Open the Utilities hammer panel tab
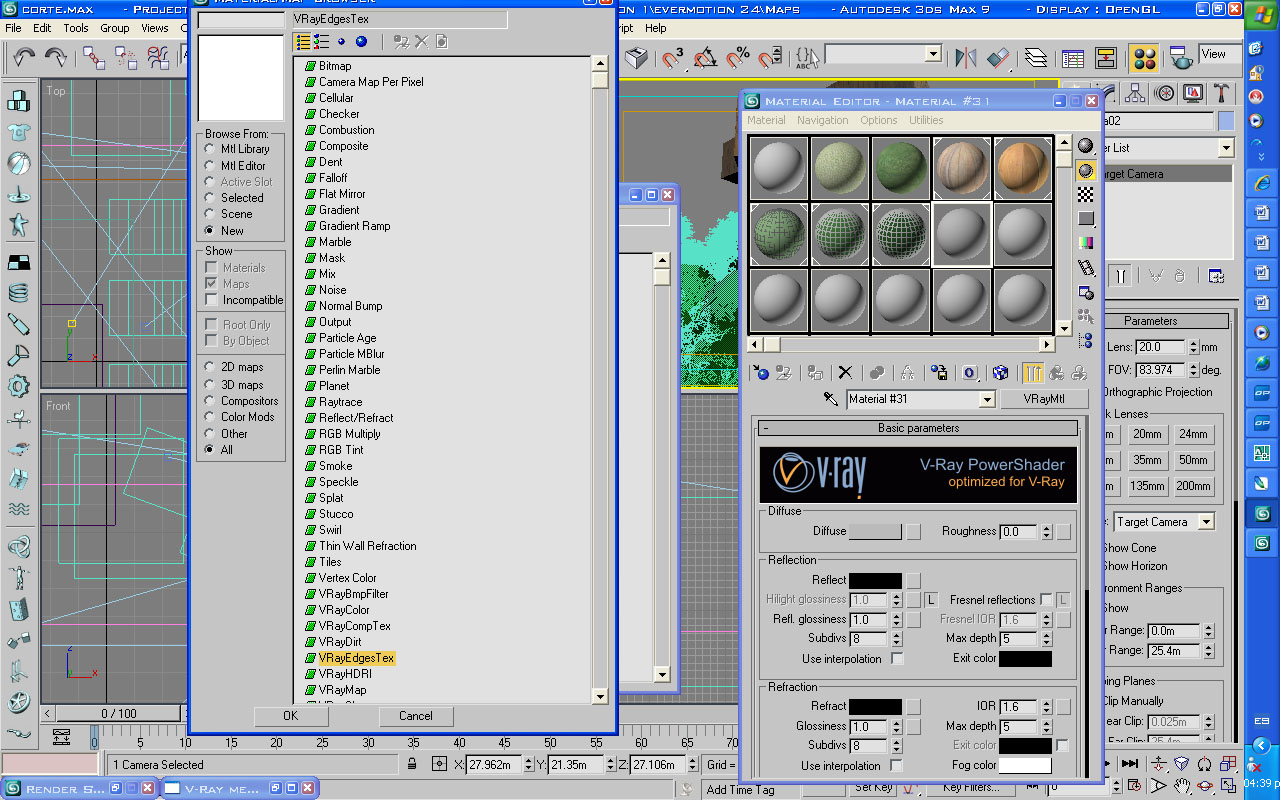 click(x=1221, y=93)
